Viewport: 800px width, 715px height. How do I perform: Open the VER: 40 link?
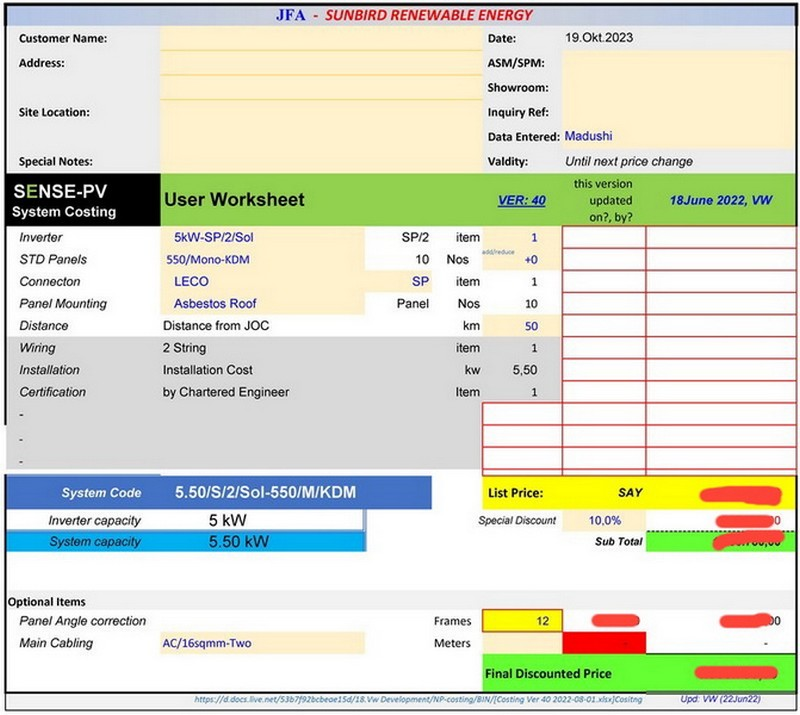[x=521, y=200]
